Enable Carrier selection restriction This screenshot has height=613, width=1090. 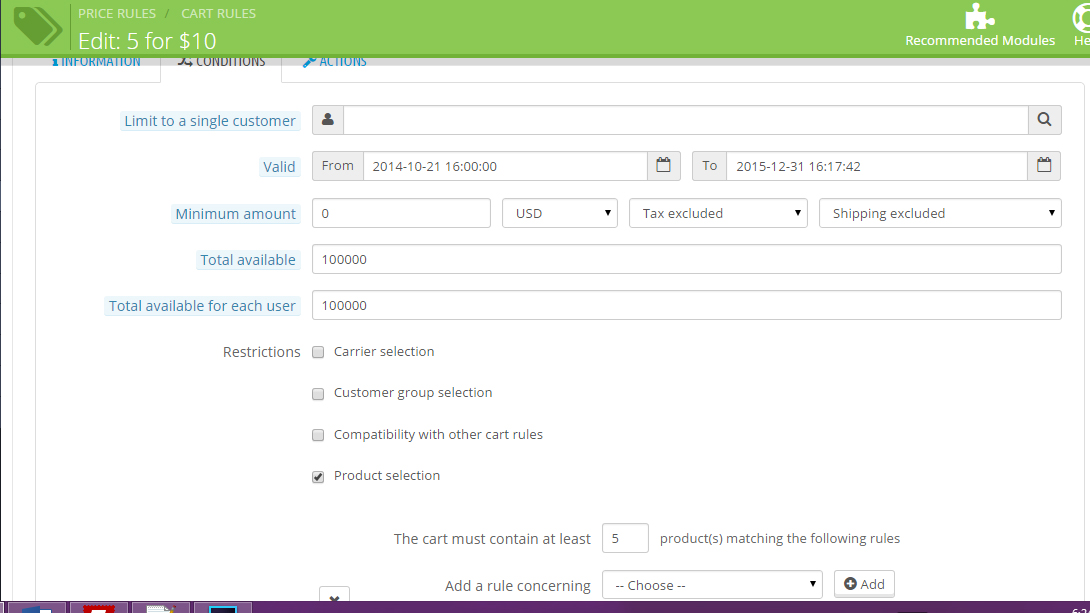[x=318, y=352]
